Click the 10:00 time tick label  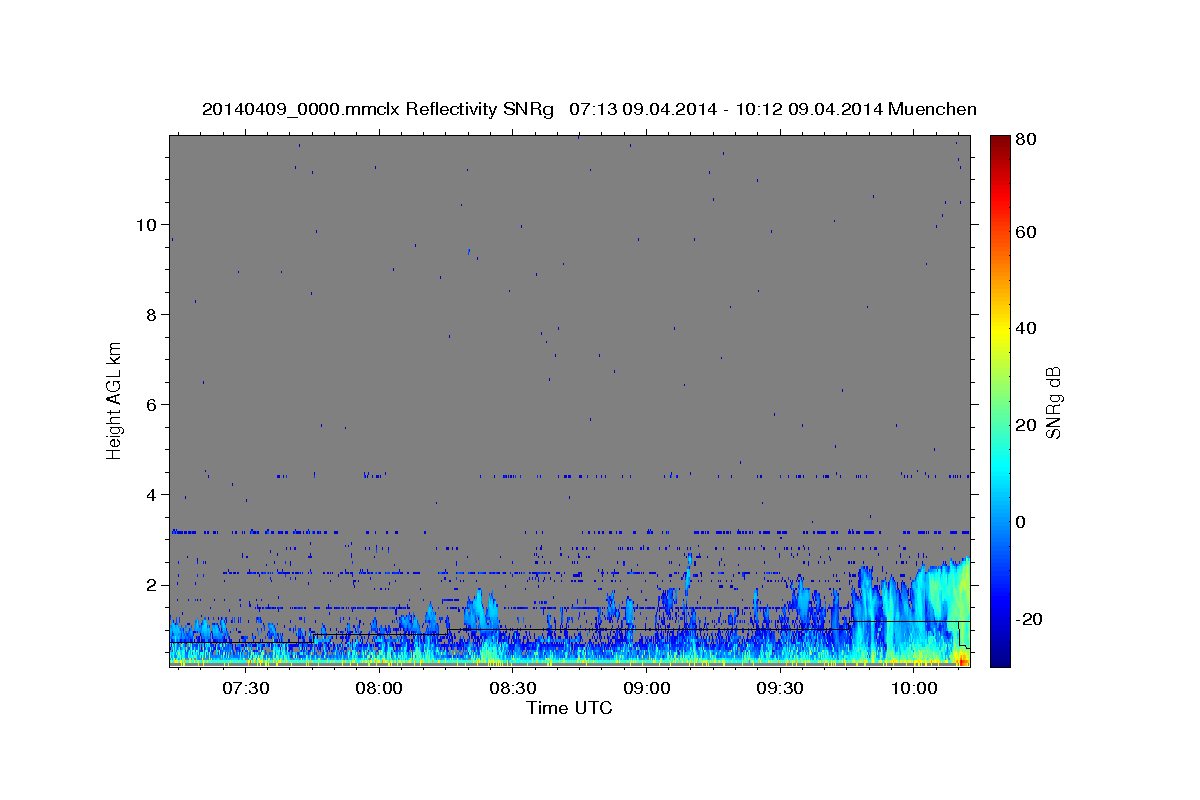click(915, 689)
